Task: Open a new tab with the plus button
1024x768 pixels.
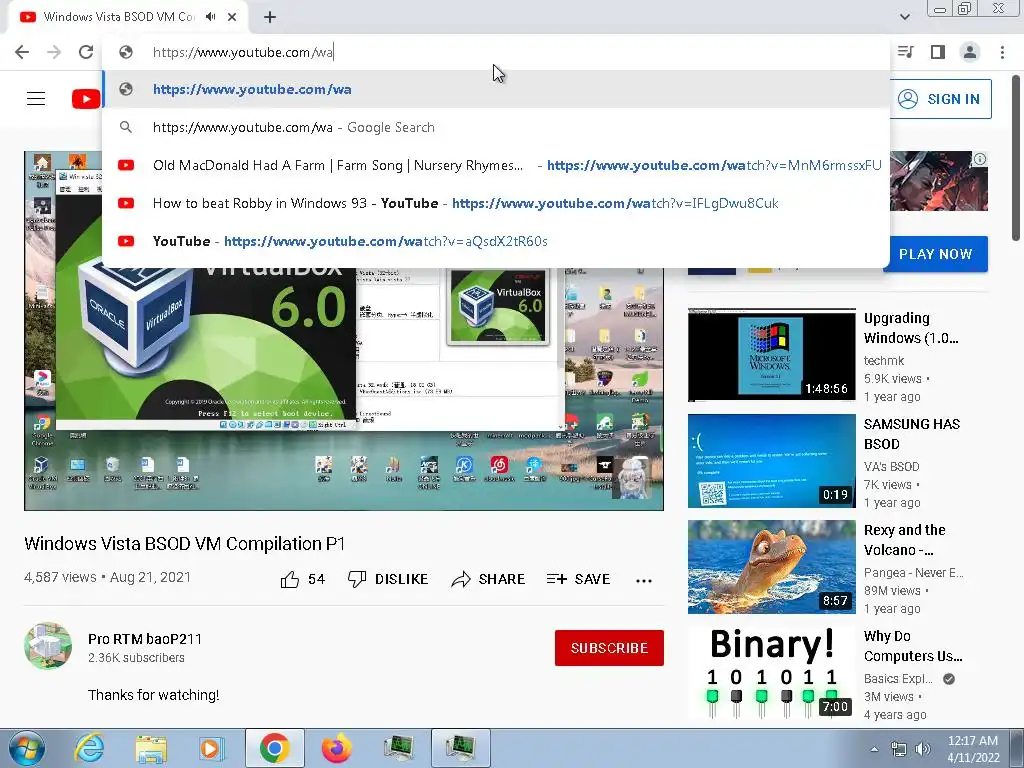Action: pyautogui.click(x=270, y=17)
